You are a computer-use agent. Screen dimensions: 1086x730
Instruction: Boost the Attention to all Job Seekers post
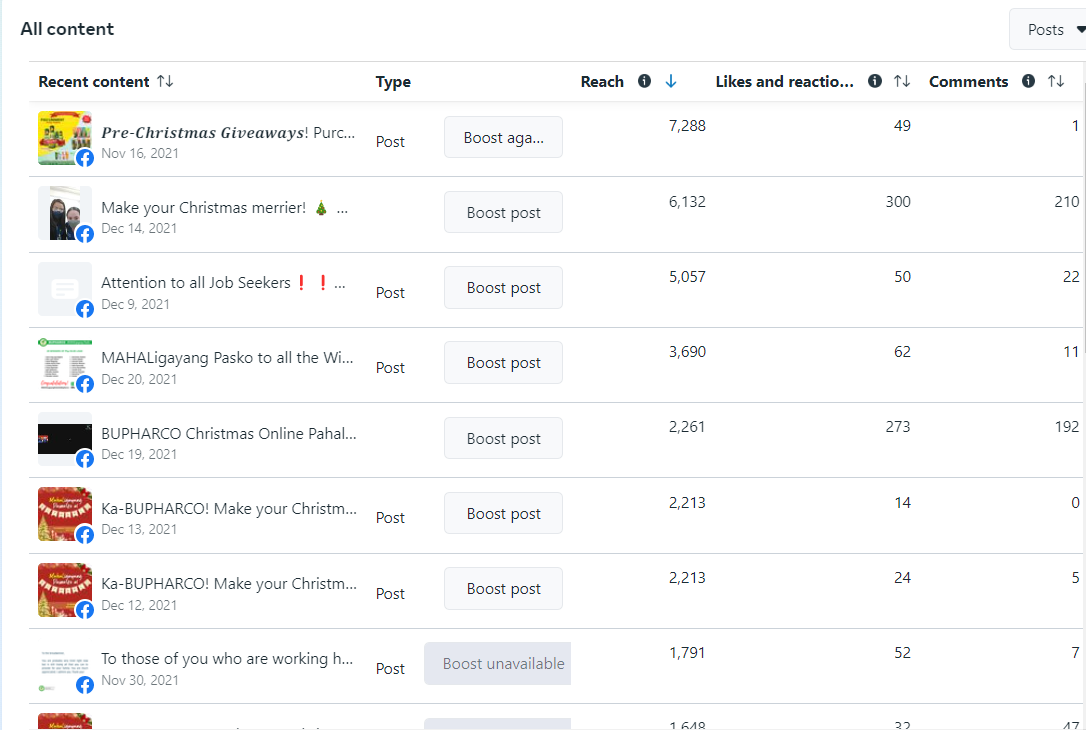503,287
